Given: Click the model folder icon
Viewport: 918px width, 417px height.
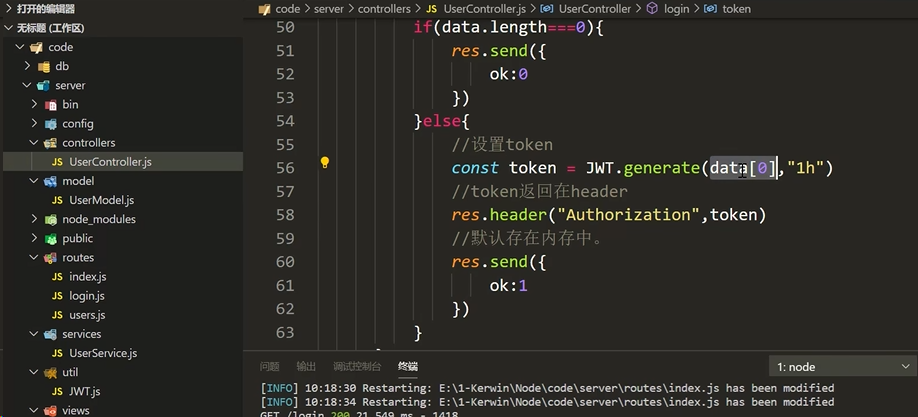Looking at the screenshot, I should click(51, 182).
